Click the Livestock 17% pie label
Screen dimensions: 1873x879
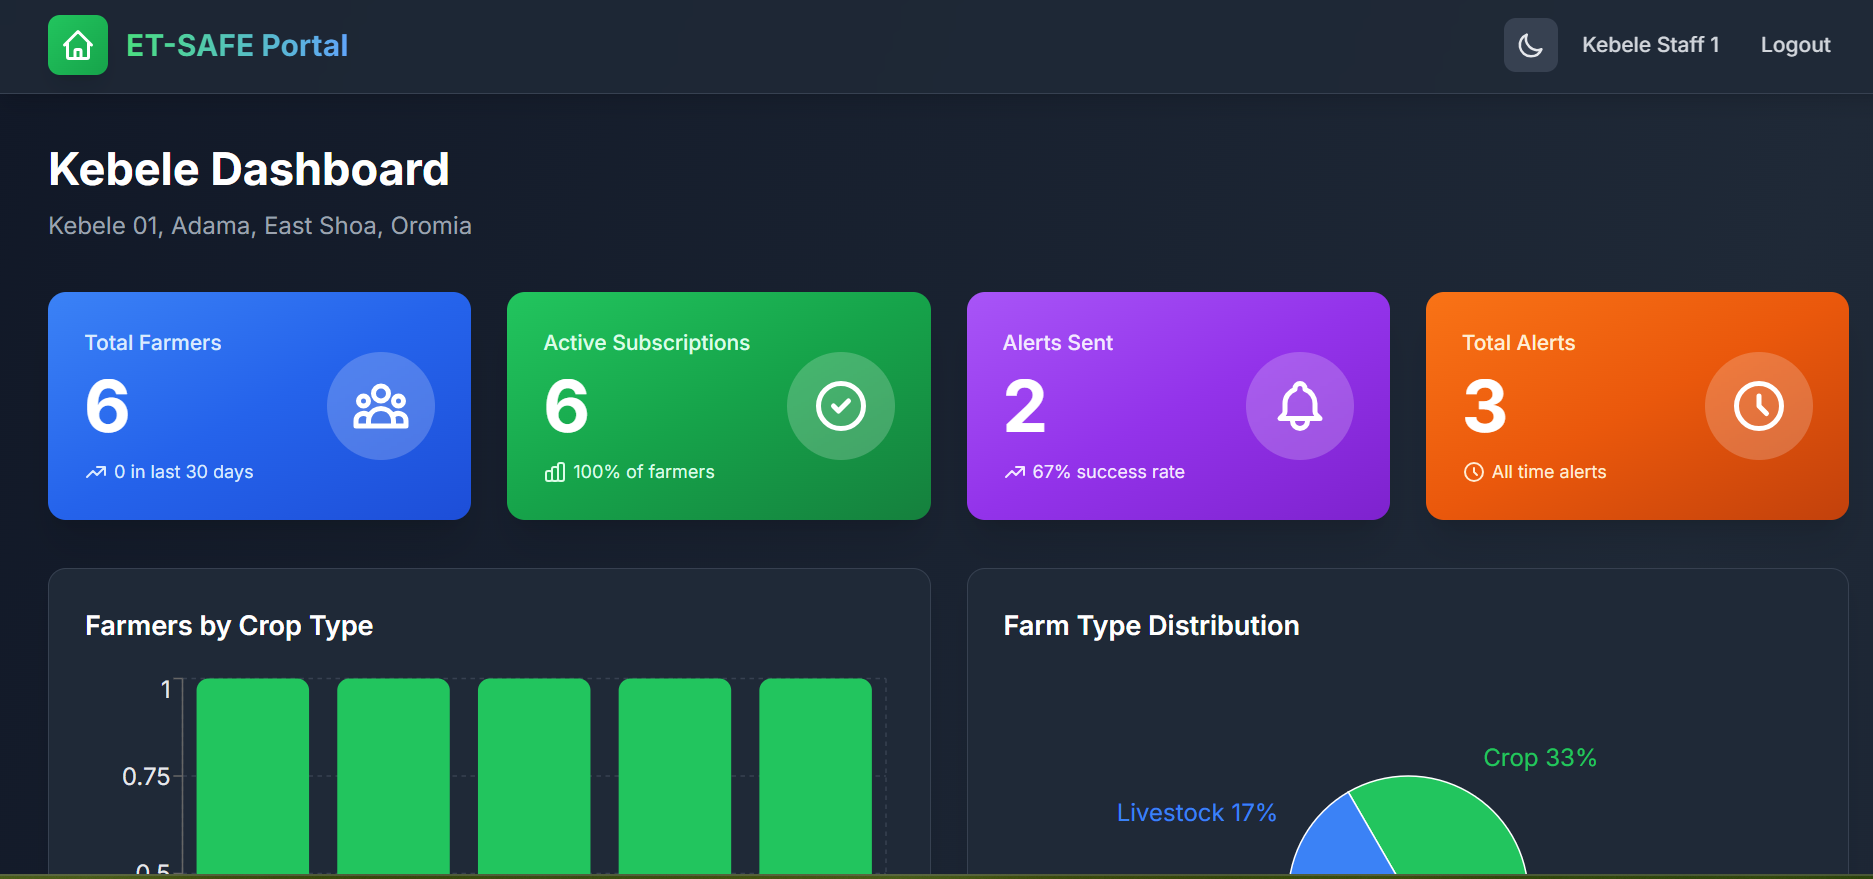[x=1196, y=813]
